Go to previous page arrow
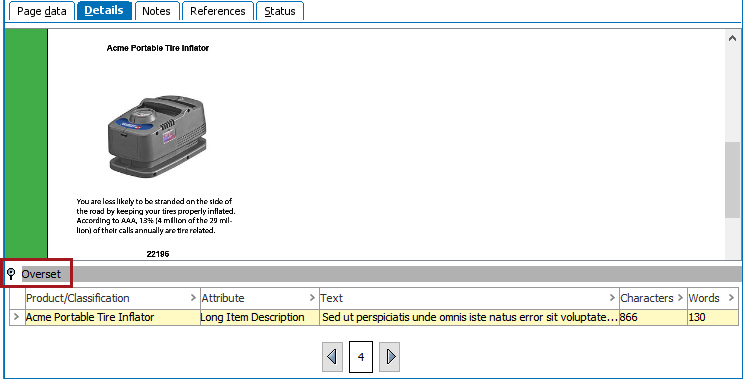 332,356
